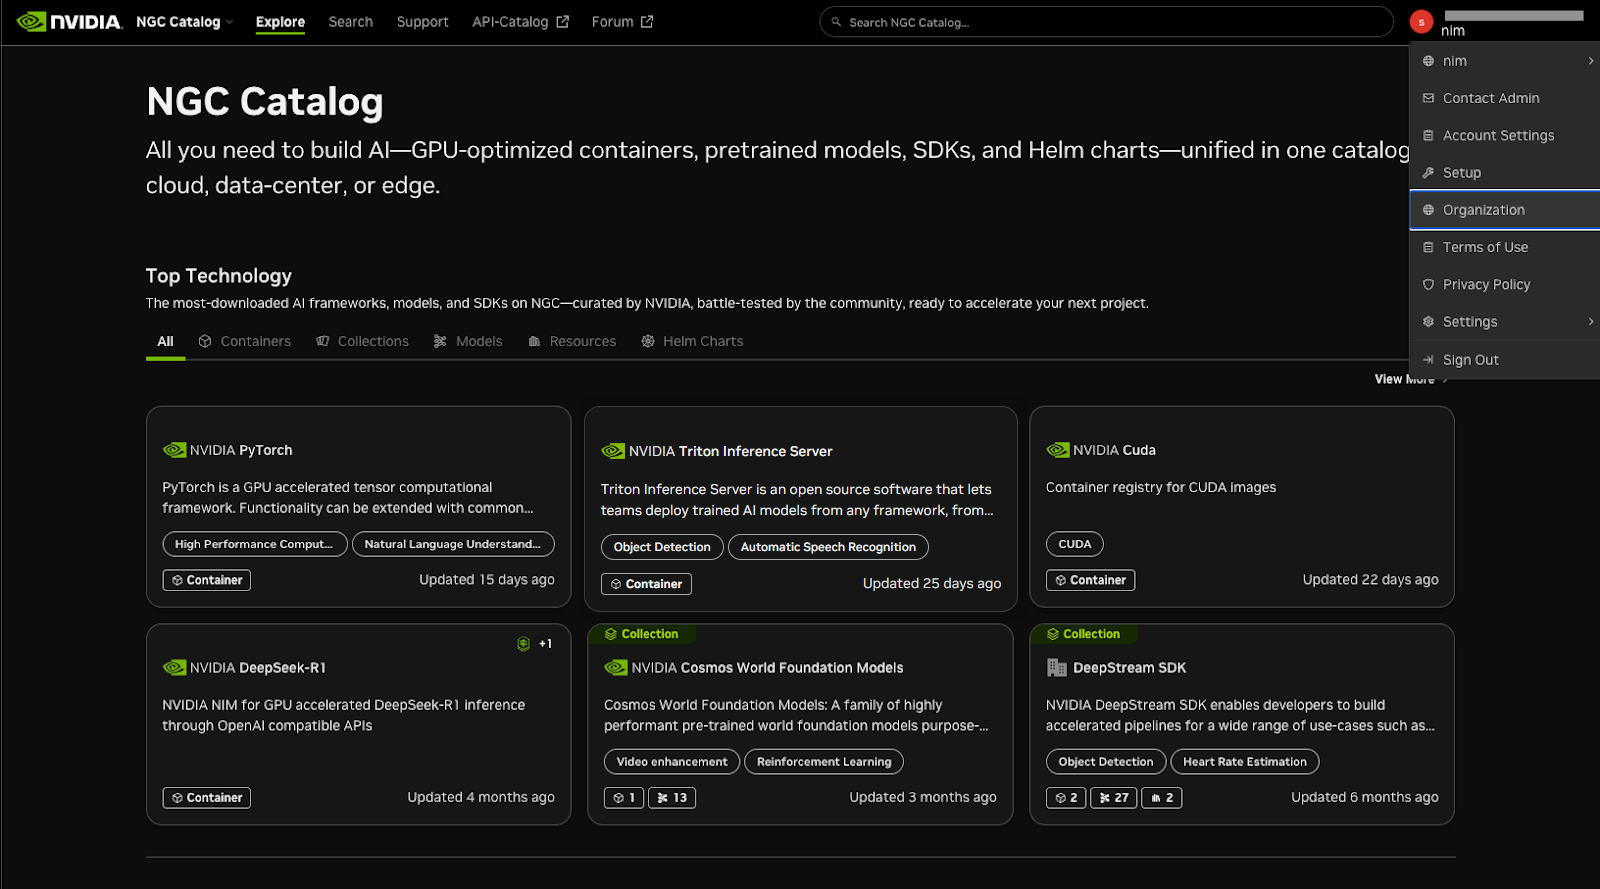Image resolution: width=1600 pixels, height=889 pixels.
Task: Click Automatic Speech Recognition tag
Action: point(828,547)
